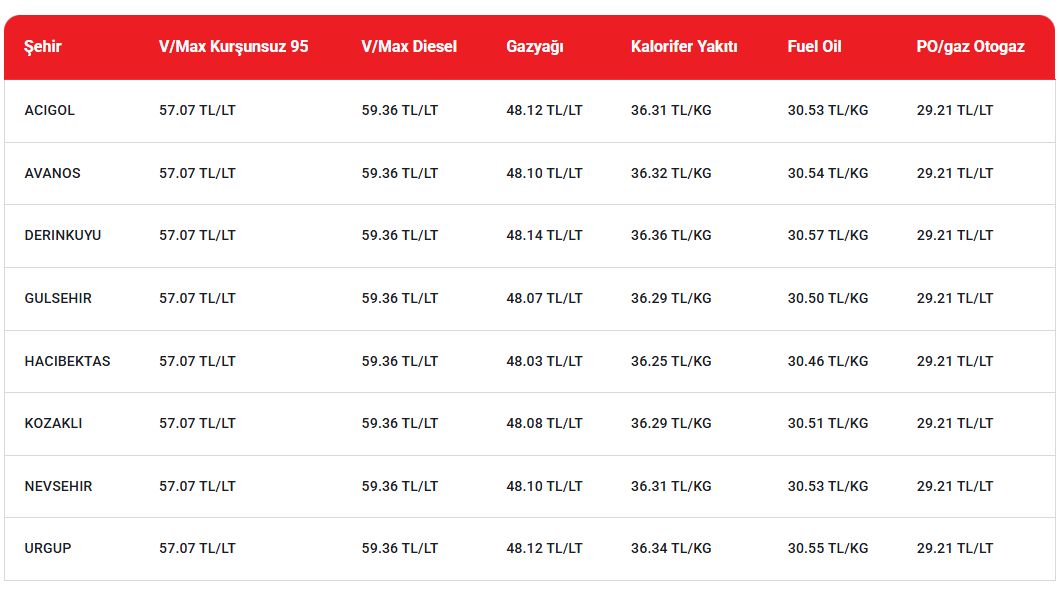The image size is (1059, 600).
Task: Select the ACIGOL city name
Action: pos(50,110)
